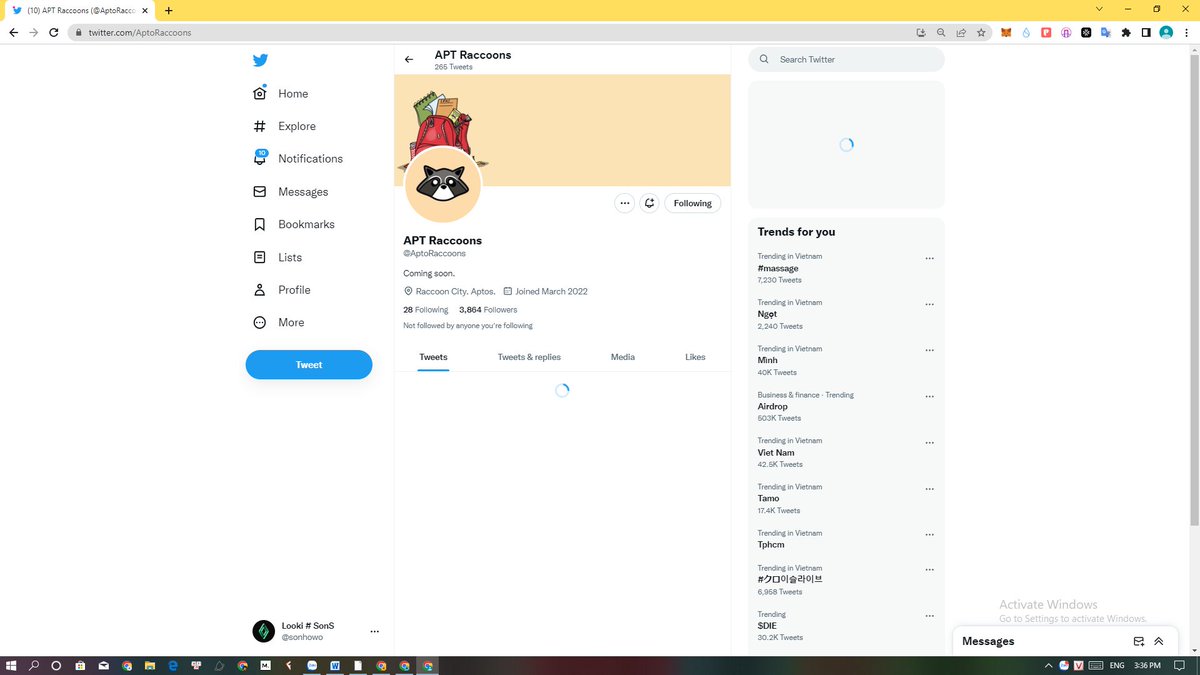Go to Home in sidebar
Screen dimensions: 1200x675
[280, 93]
